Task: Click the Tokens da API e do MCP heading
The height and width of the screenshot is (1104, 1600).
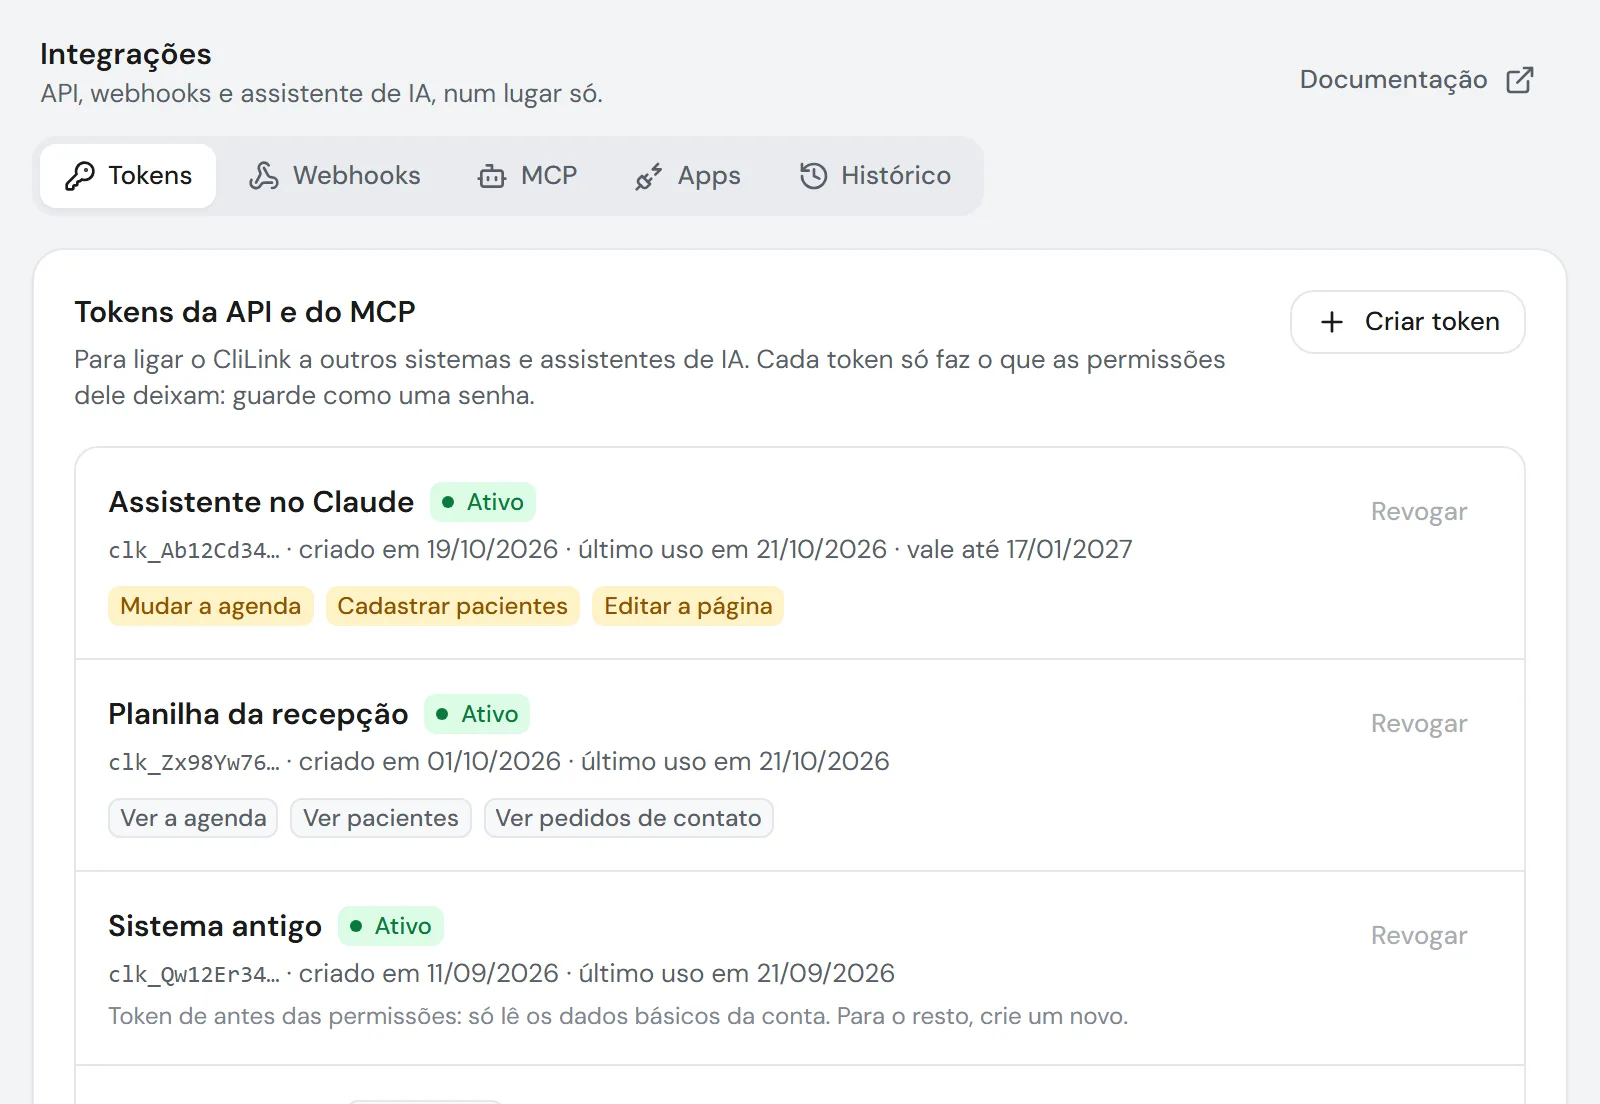Action: tap(245, 312)
